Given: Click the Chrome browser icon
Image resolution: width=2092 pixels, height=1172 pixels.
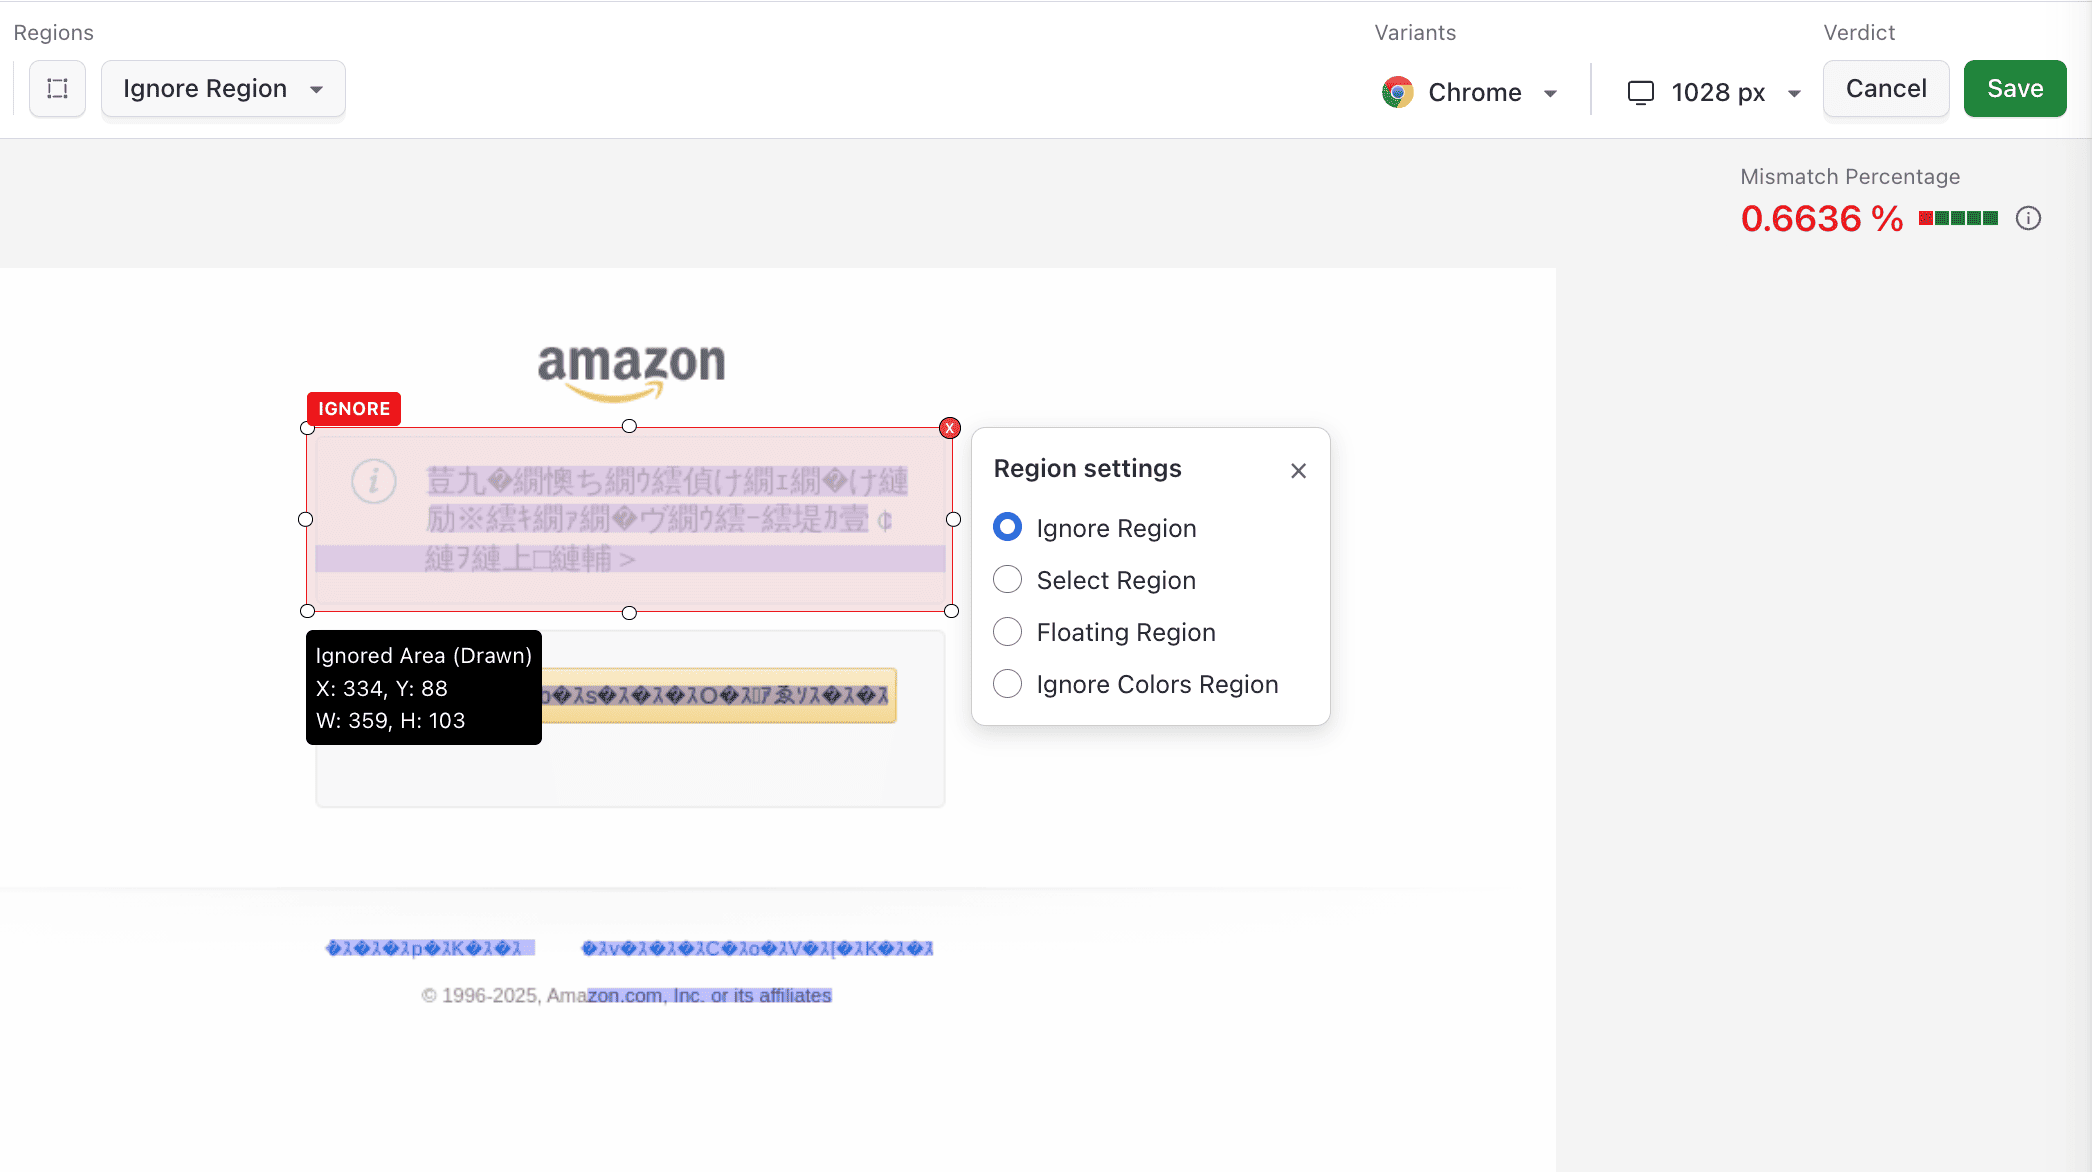Looking at the screenshot, I should [1396, 91].
